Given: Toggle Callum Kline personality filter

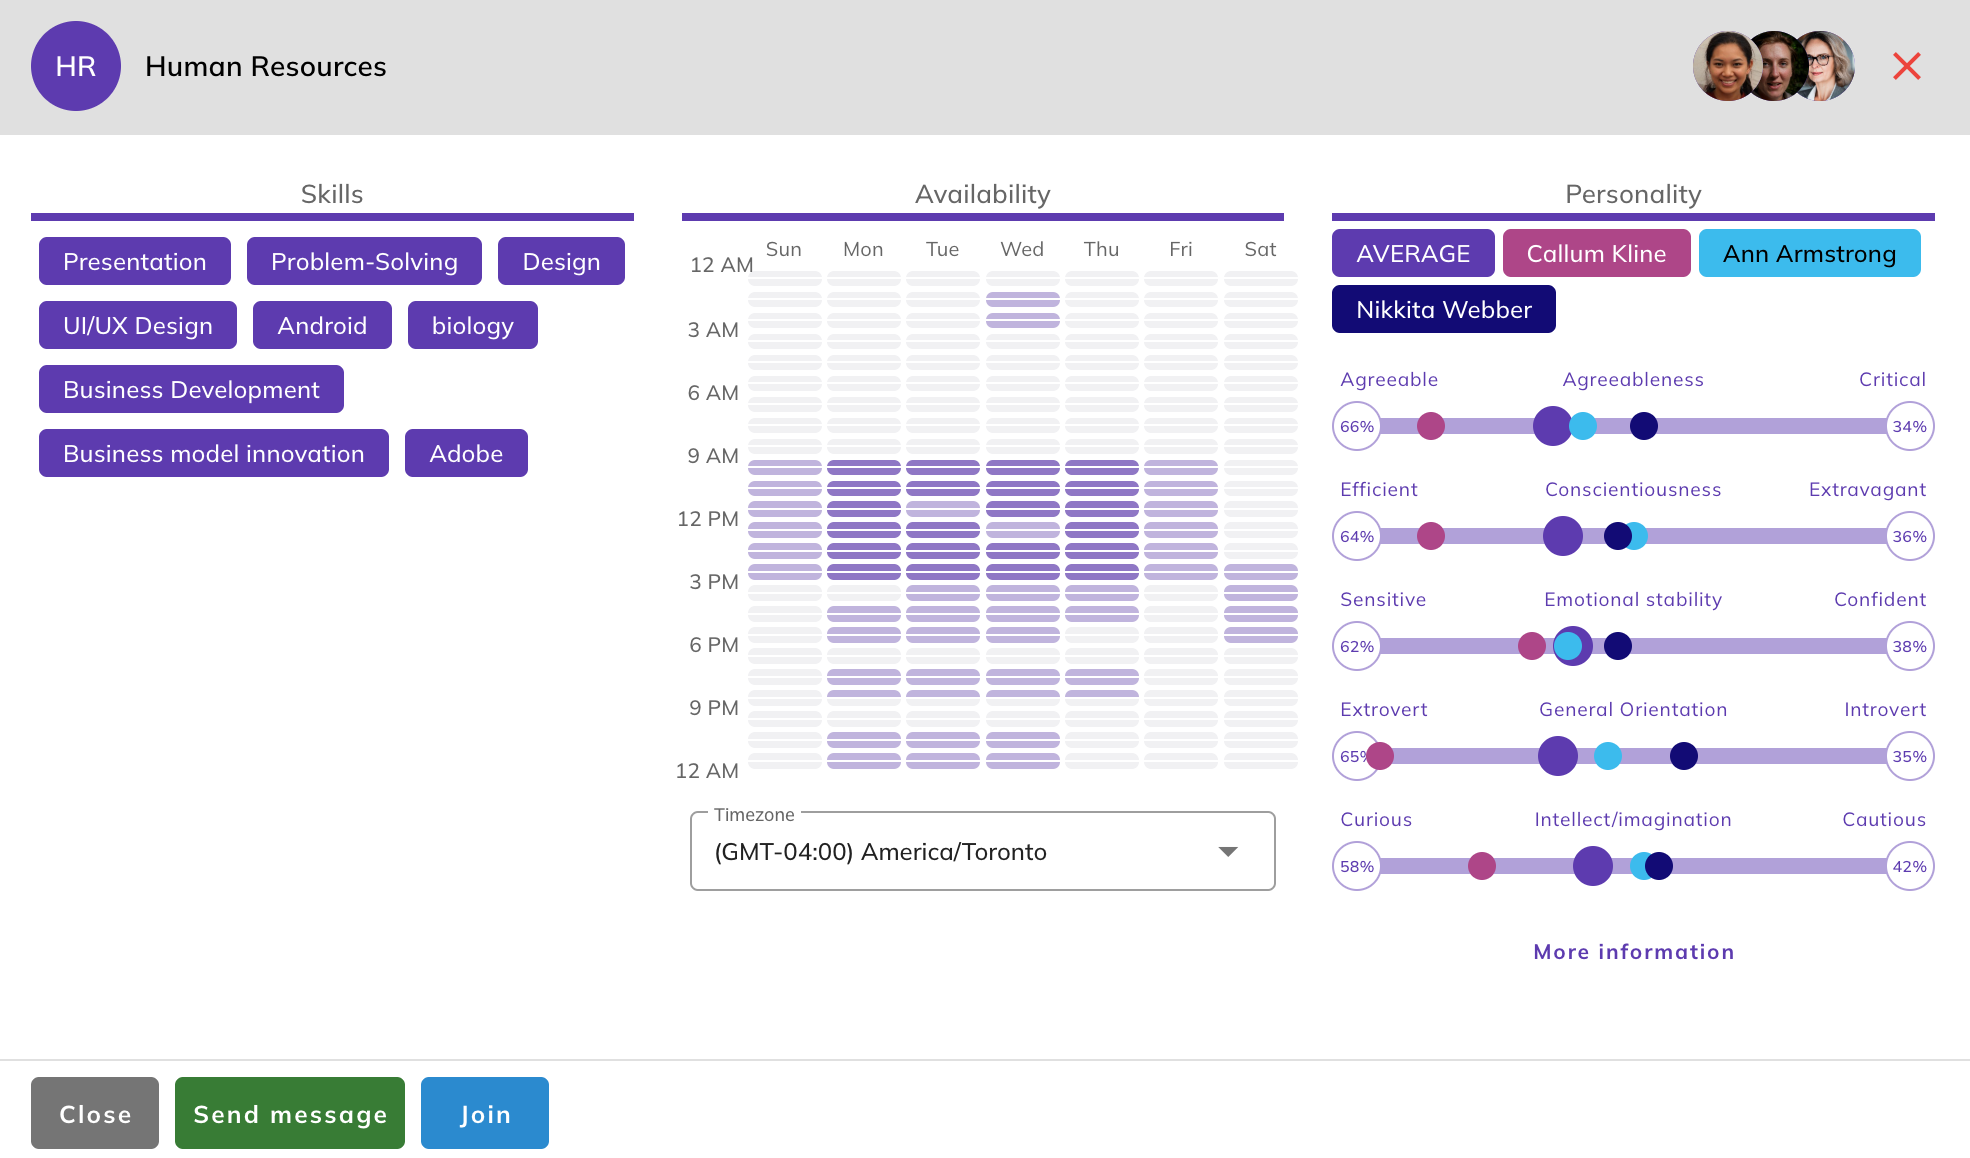Looking at the screenshot, I should (x=1595, y=254).
